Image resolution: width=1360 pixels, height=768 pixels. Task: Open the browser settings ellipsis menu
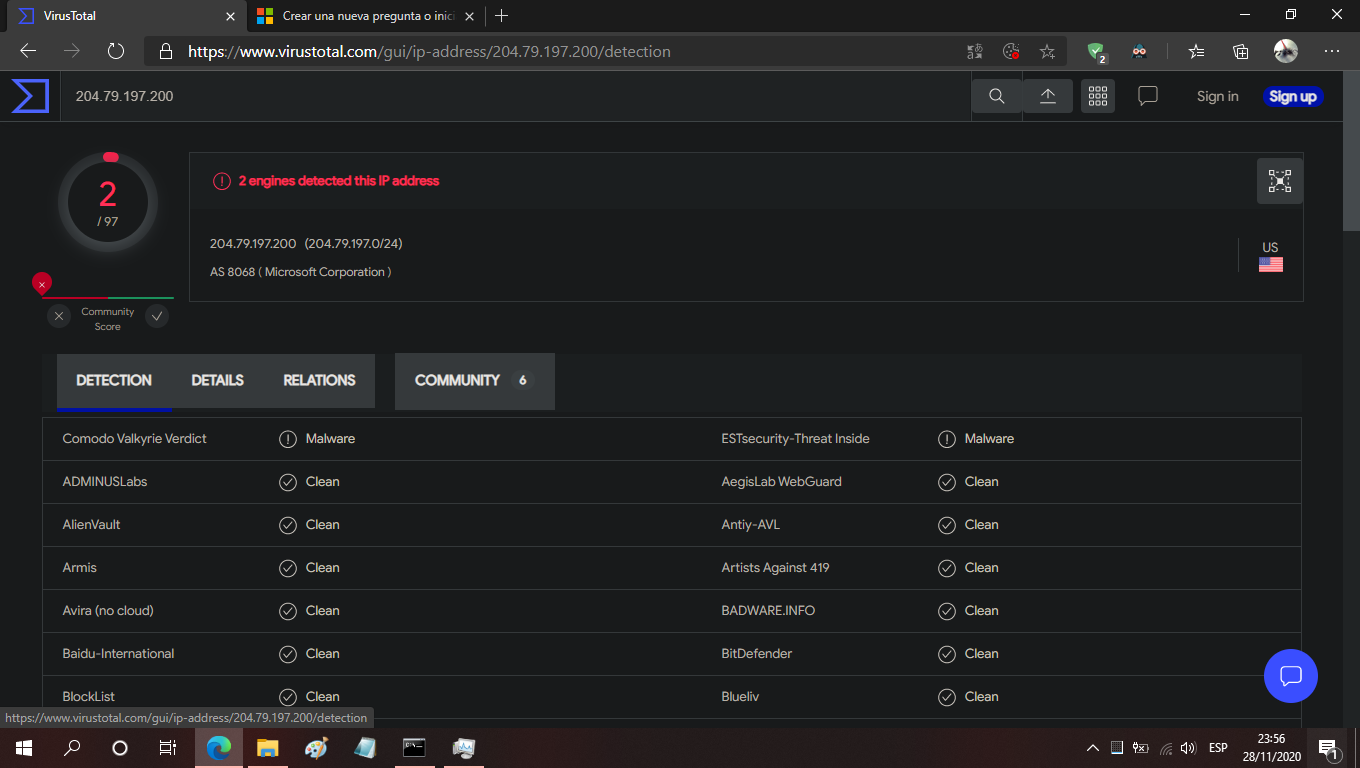point(1332,51)
